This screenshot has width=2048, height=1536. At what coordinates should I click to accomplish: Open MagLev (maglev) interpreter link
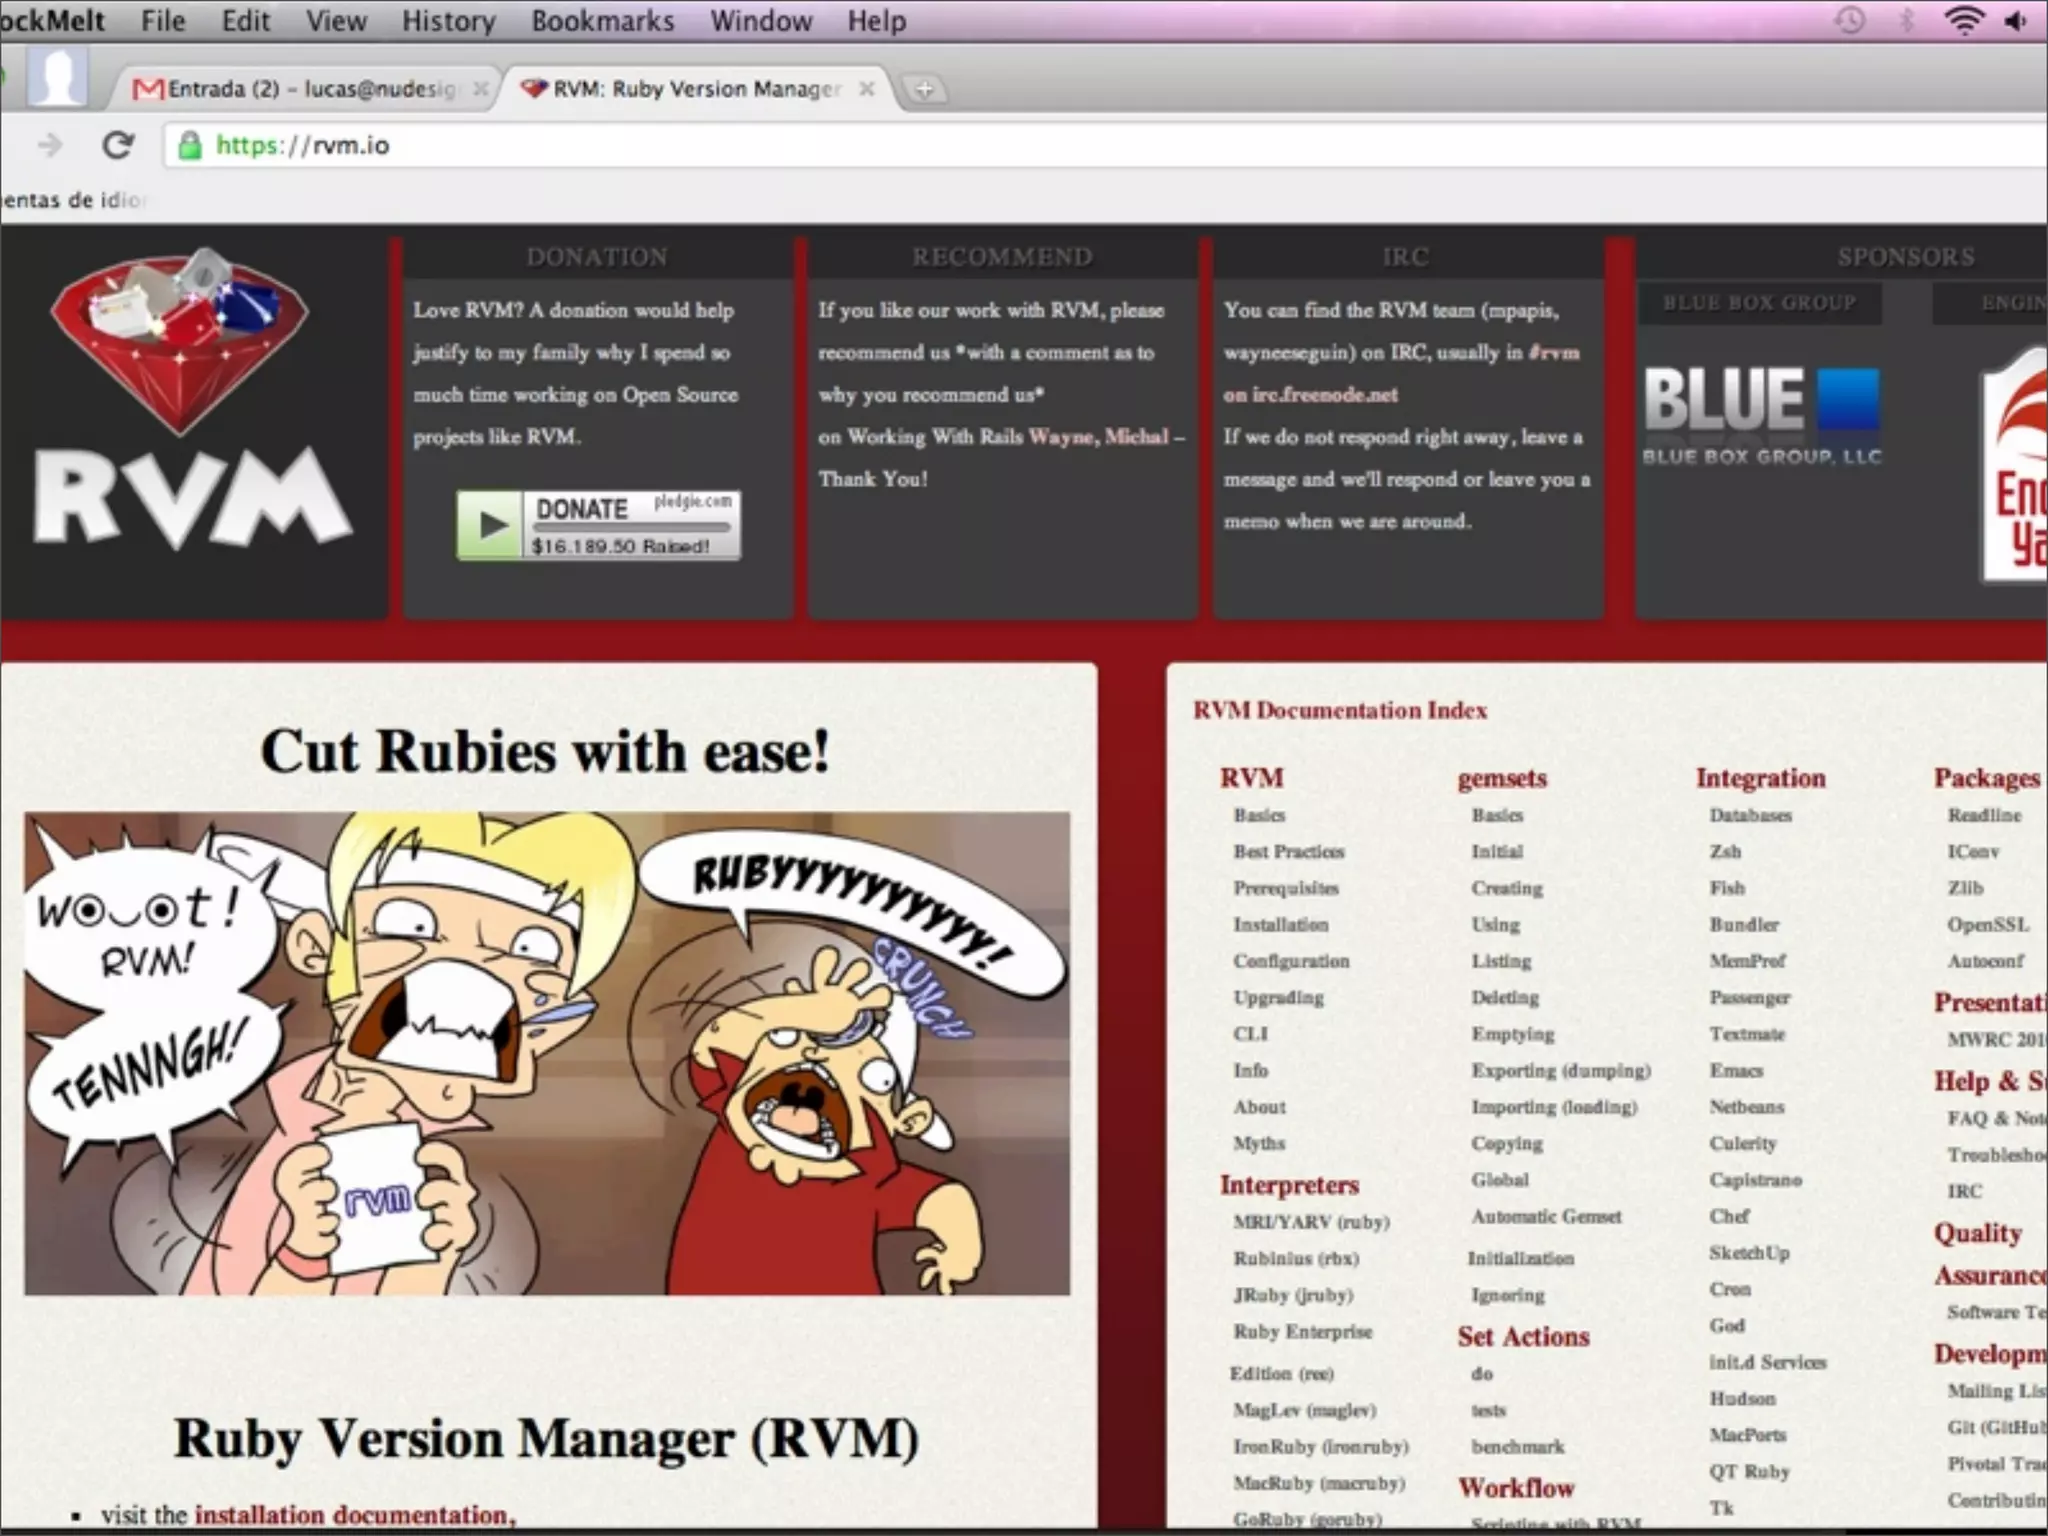pos(1305,1410)
